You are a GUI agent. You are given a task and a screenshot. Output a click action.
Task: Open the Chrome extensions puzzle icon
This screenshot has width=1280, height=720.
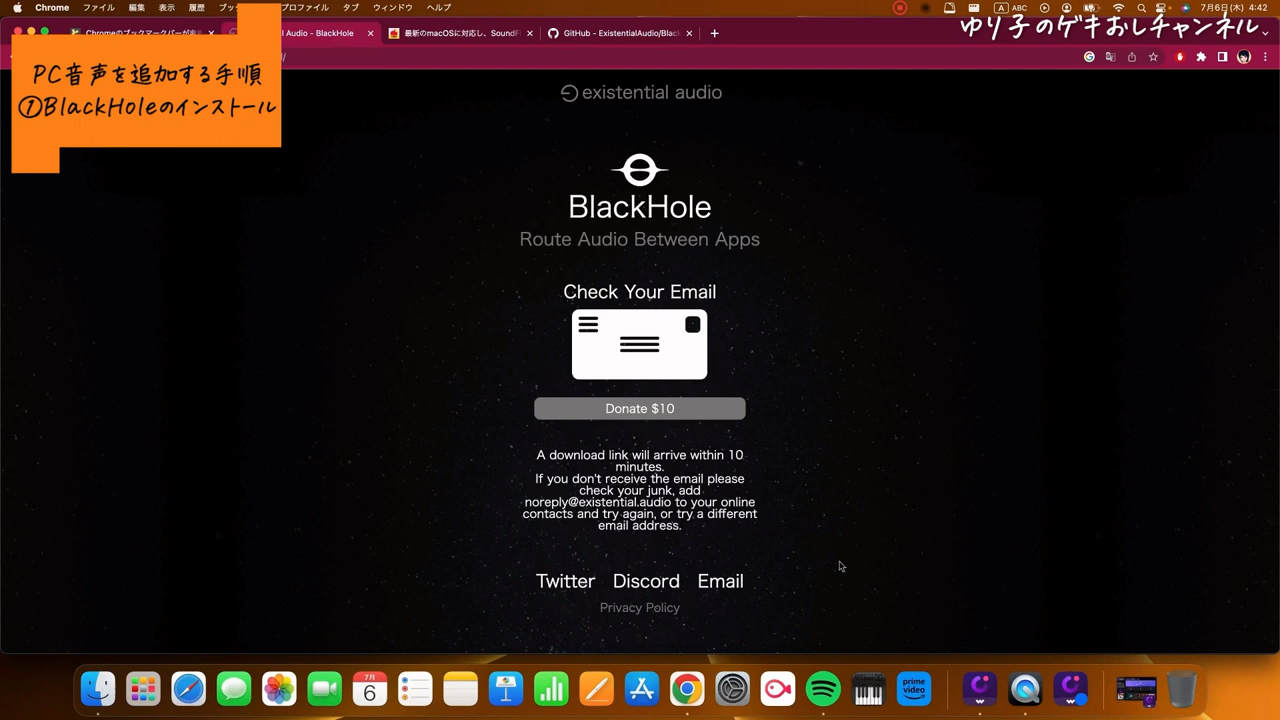coord(1201,57)
